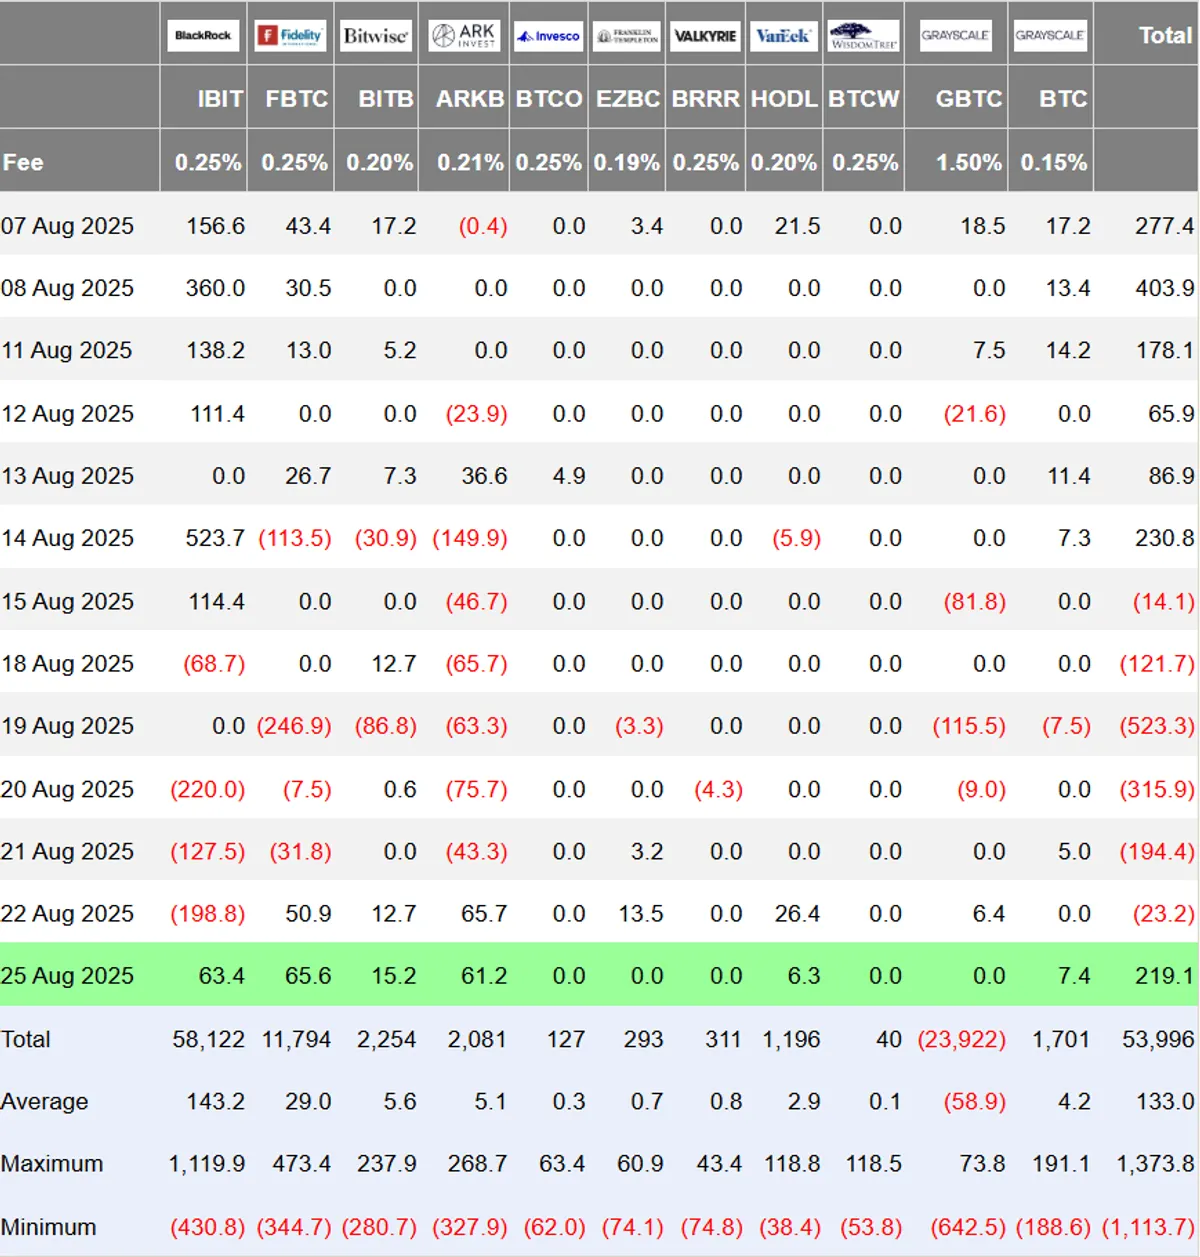Select the Total column header
Viewport: 1200px width, 1257px height.
coord(1165,35)
